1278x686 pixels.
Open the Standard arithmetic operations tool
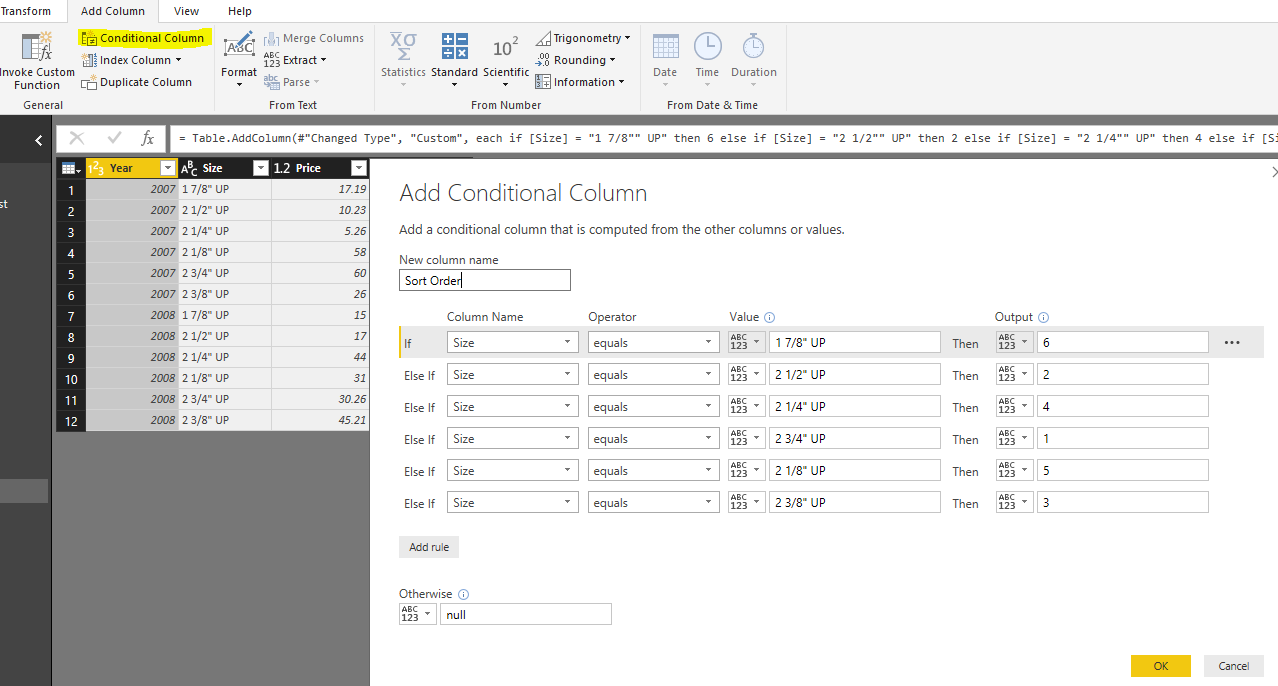pos(454,59)
